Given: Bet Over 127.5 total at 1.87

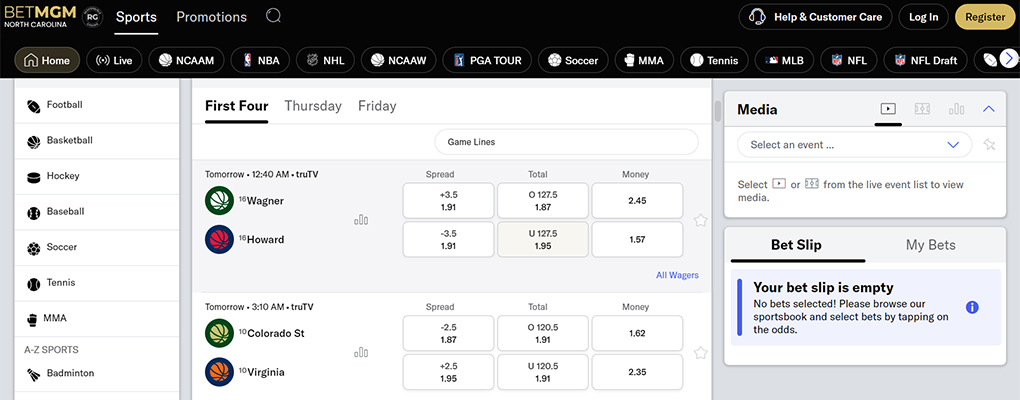Looking at the screenshot, I should 543,201.
